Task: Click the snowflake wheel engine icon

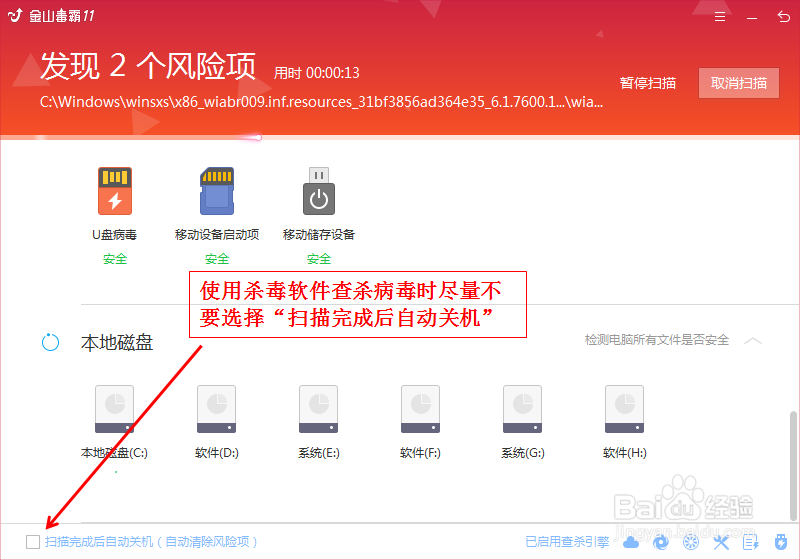Action: (x=691, y=542)
